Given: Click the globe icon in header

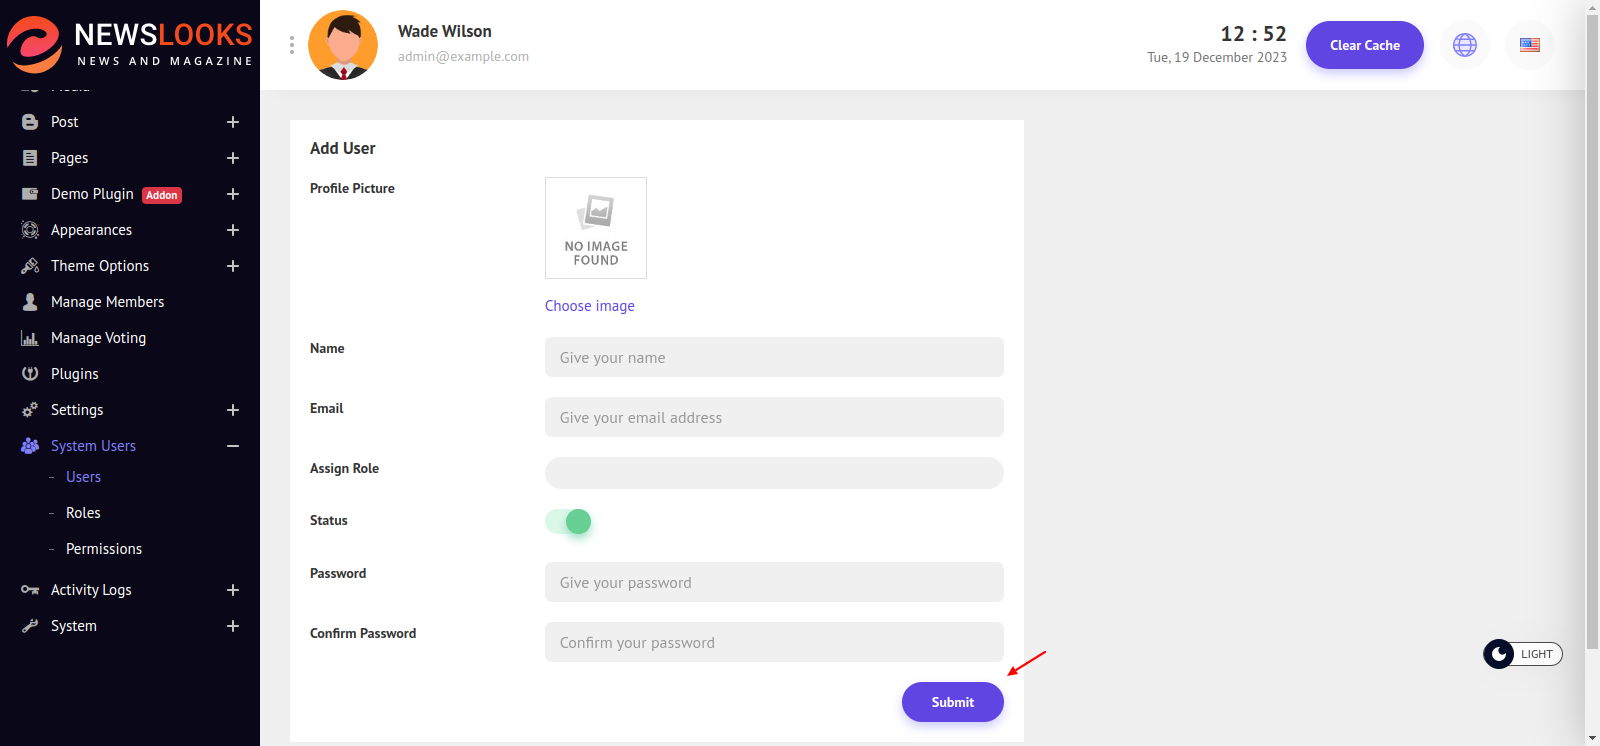Looking at the screenshot, I should [x=1464, y=45].
